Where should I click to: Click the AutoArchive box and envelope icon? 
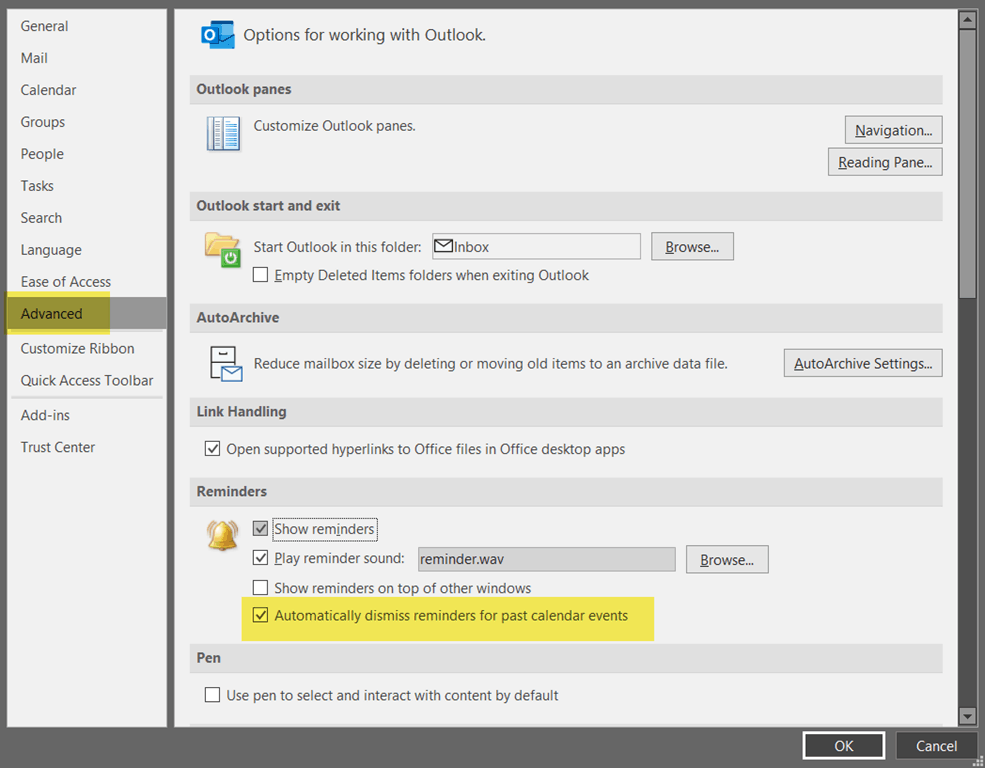(x=225, y=364)
